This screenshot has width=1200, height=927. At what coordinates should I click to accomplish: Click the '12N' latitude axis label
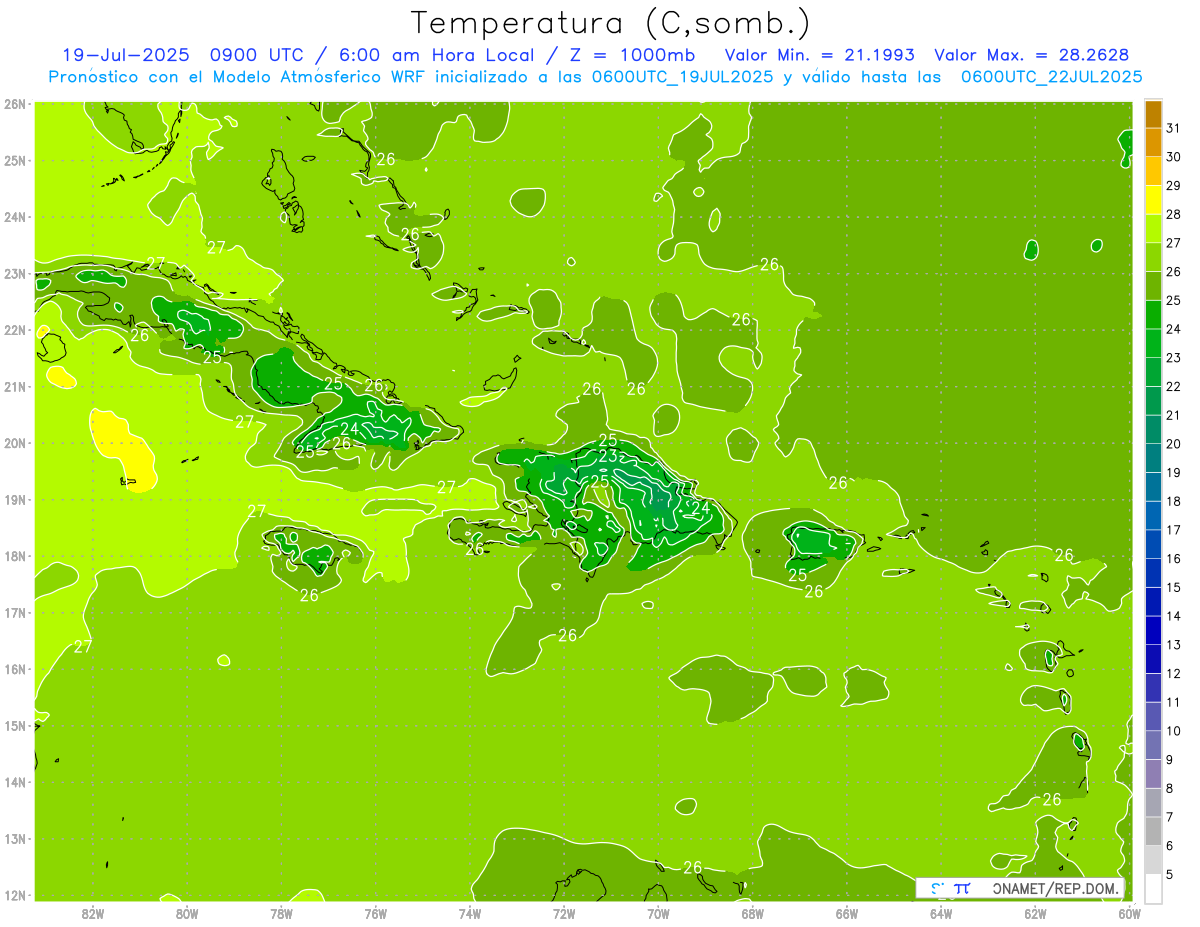[x=14, y=895]
